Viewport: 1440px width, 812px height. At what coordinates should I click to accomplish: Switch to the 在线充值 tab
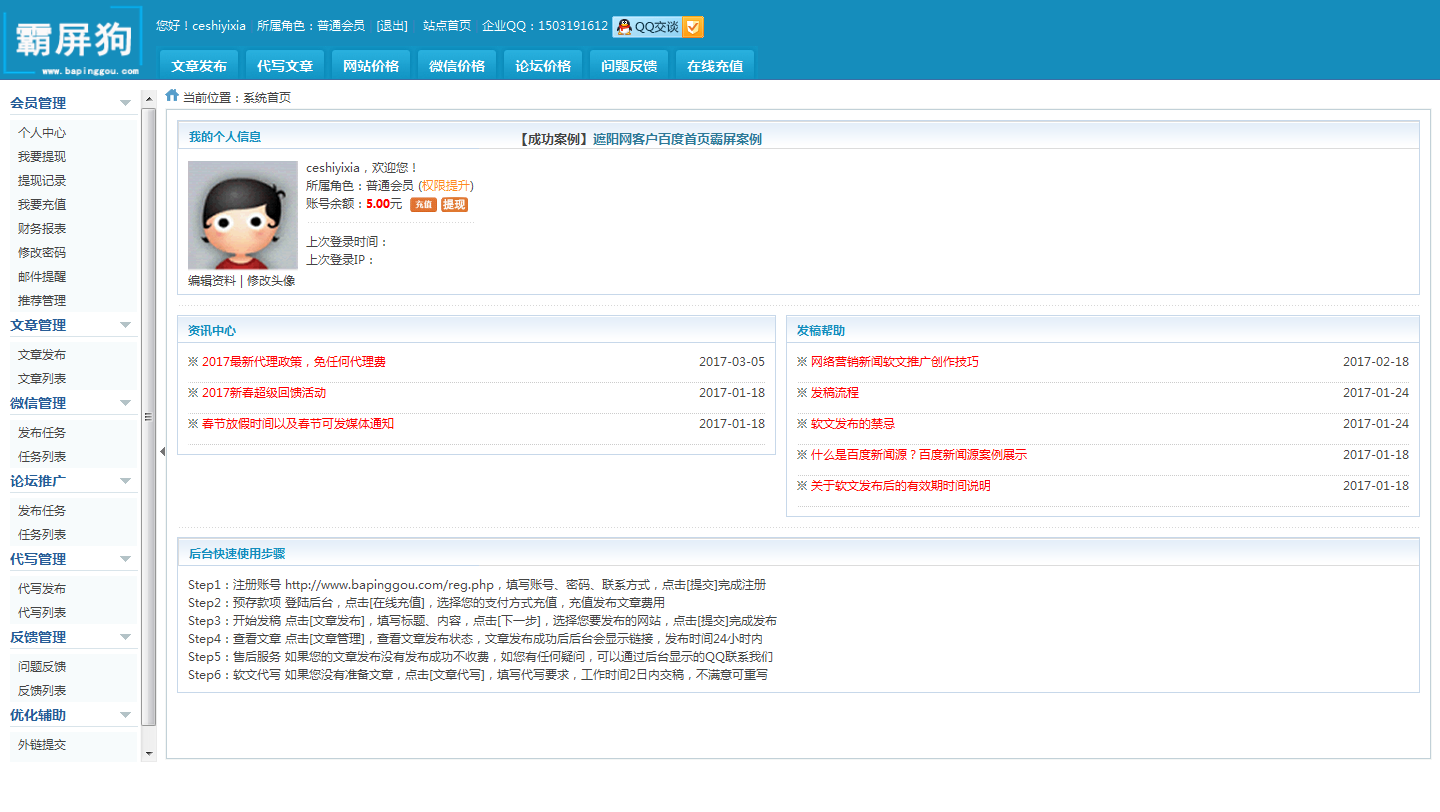pos(715,66)
